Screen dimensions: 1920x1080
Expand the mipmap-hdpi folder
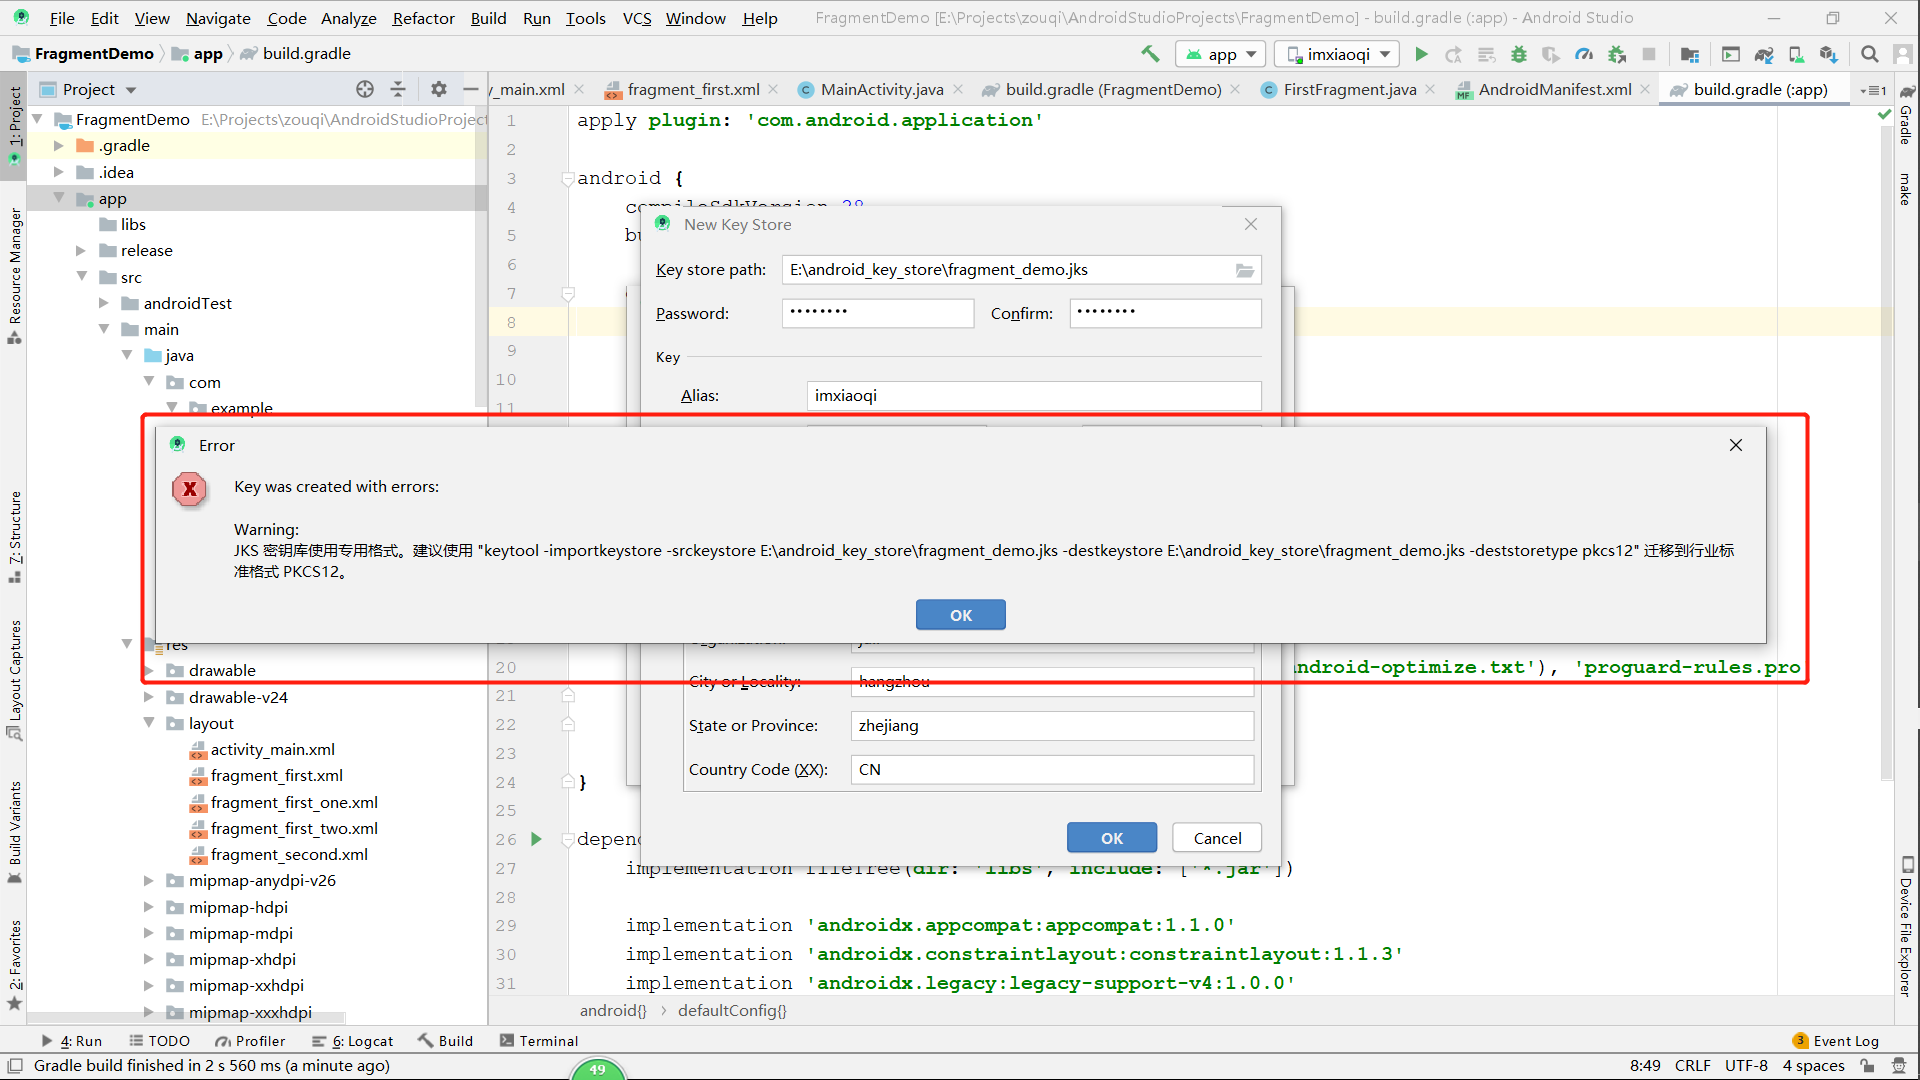[x=149, y=907]
